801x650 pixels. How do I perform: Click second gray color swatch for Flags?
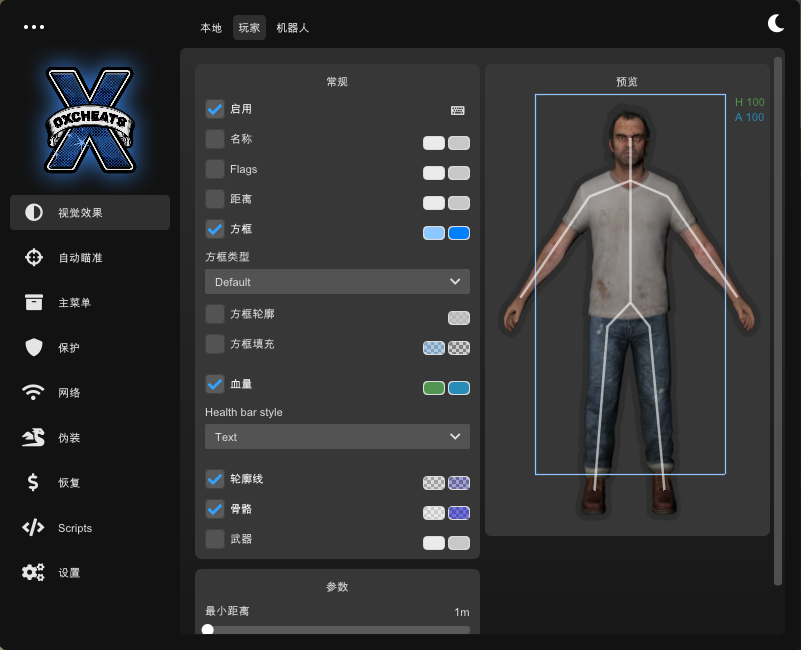459,173
